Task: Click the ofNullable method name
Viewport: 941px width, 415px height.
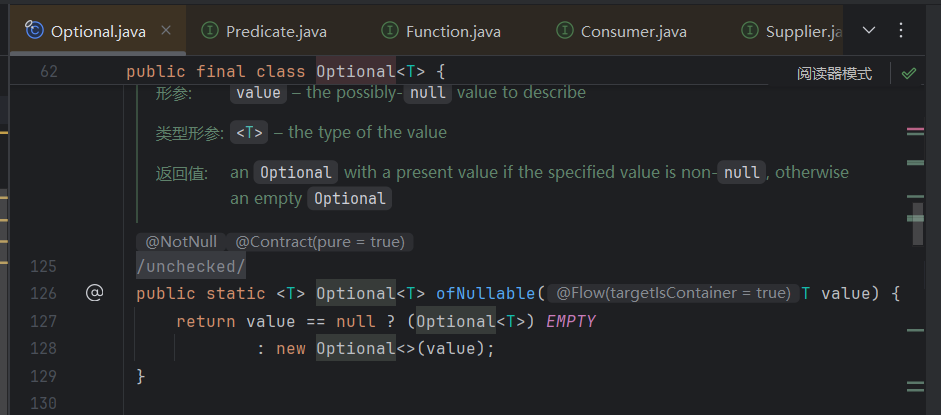Action: pos(485,293)
